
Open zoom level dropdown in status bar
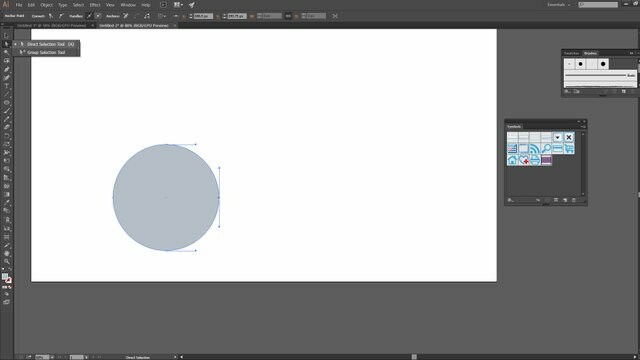point(52,357)
